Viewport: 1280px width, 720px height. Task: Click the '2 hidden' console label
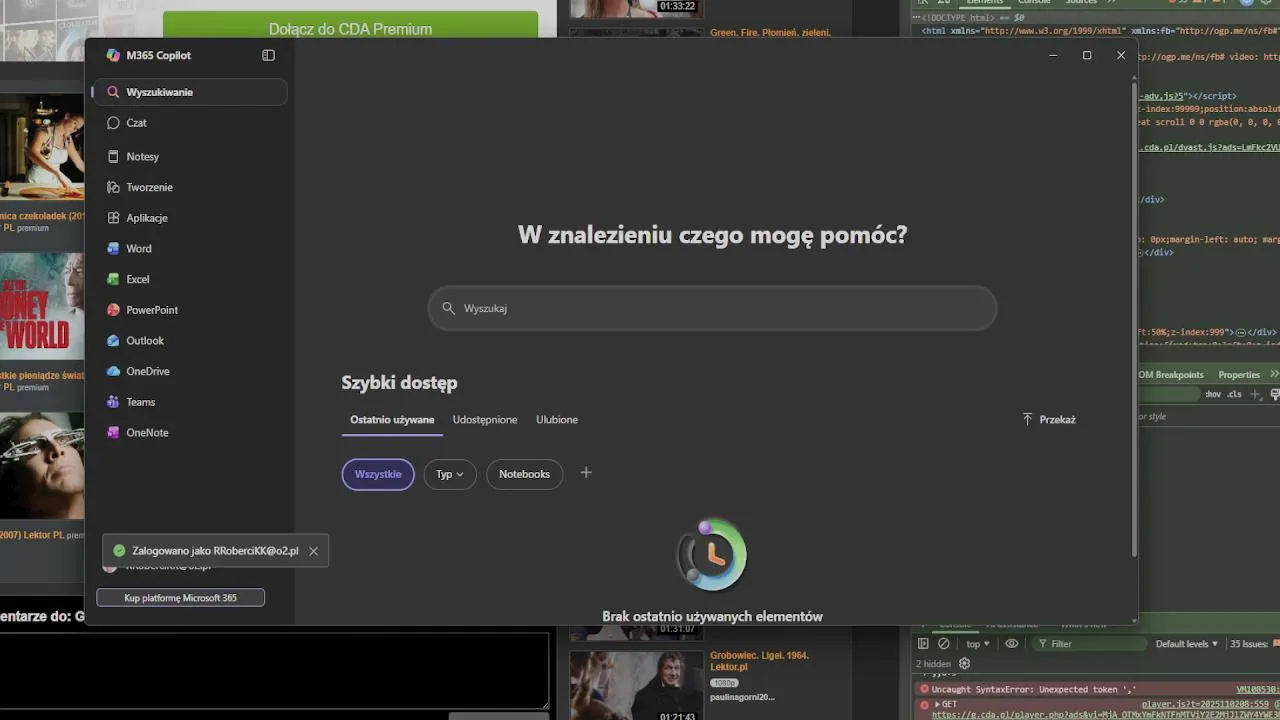(934, 664)
